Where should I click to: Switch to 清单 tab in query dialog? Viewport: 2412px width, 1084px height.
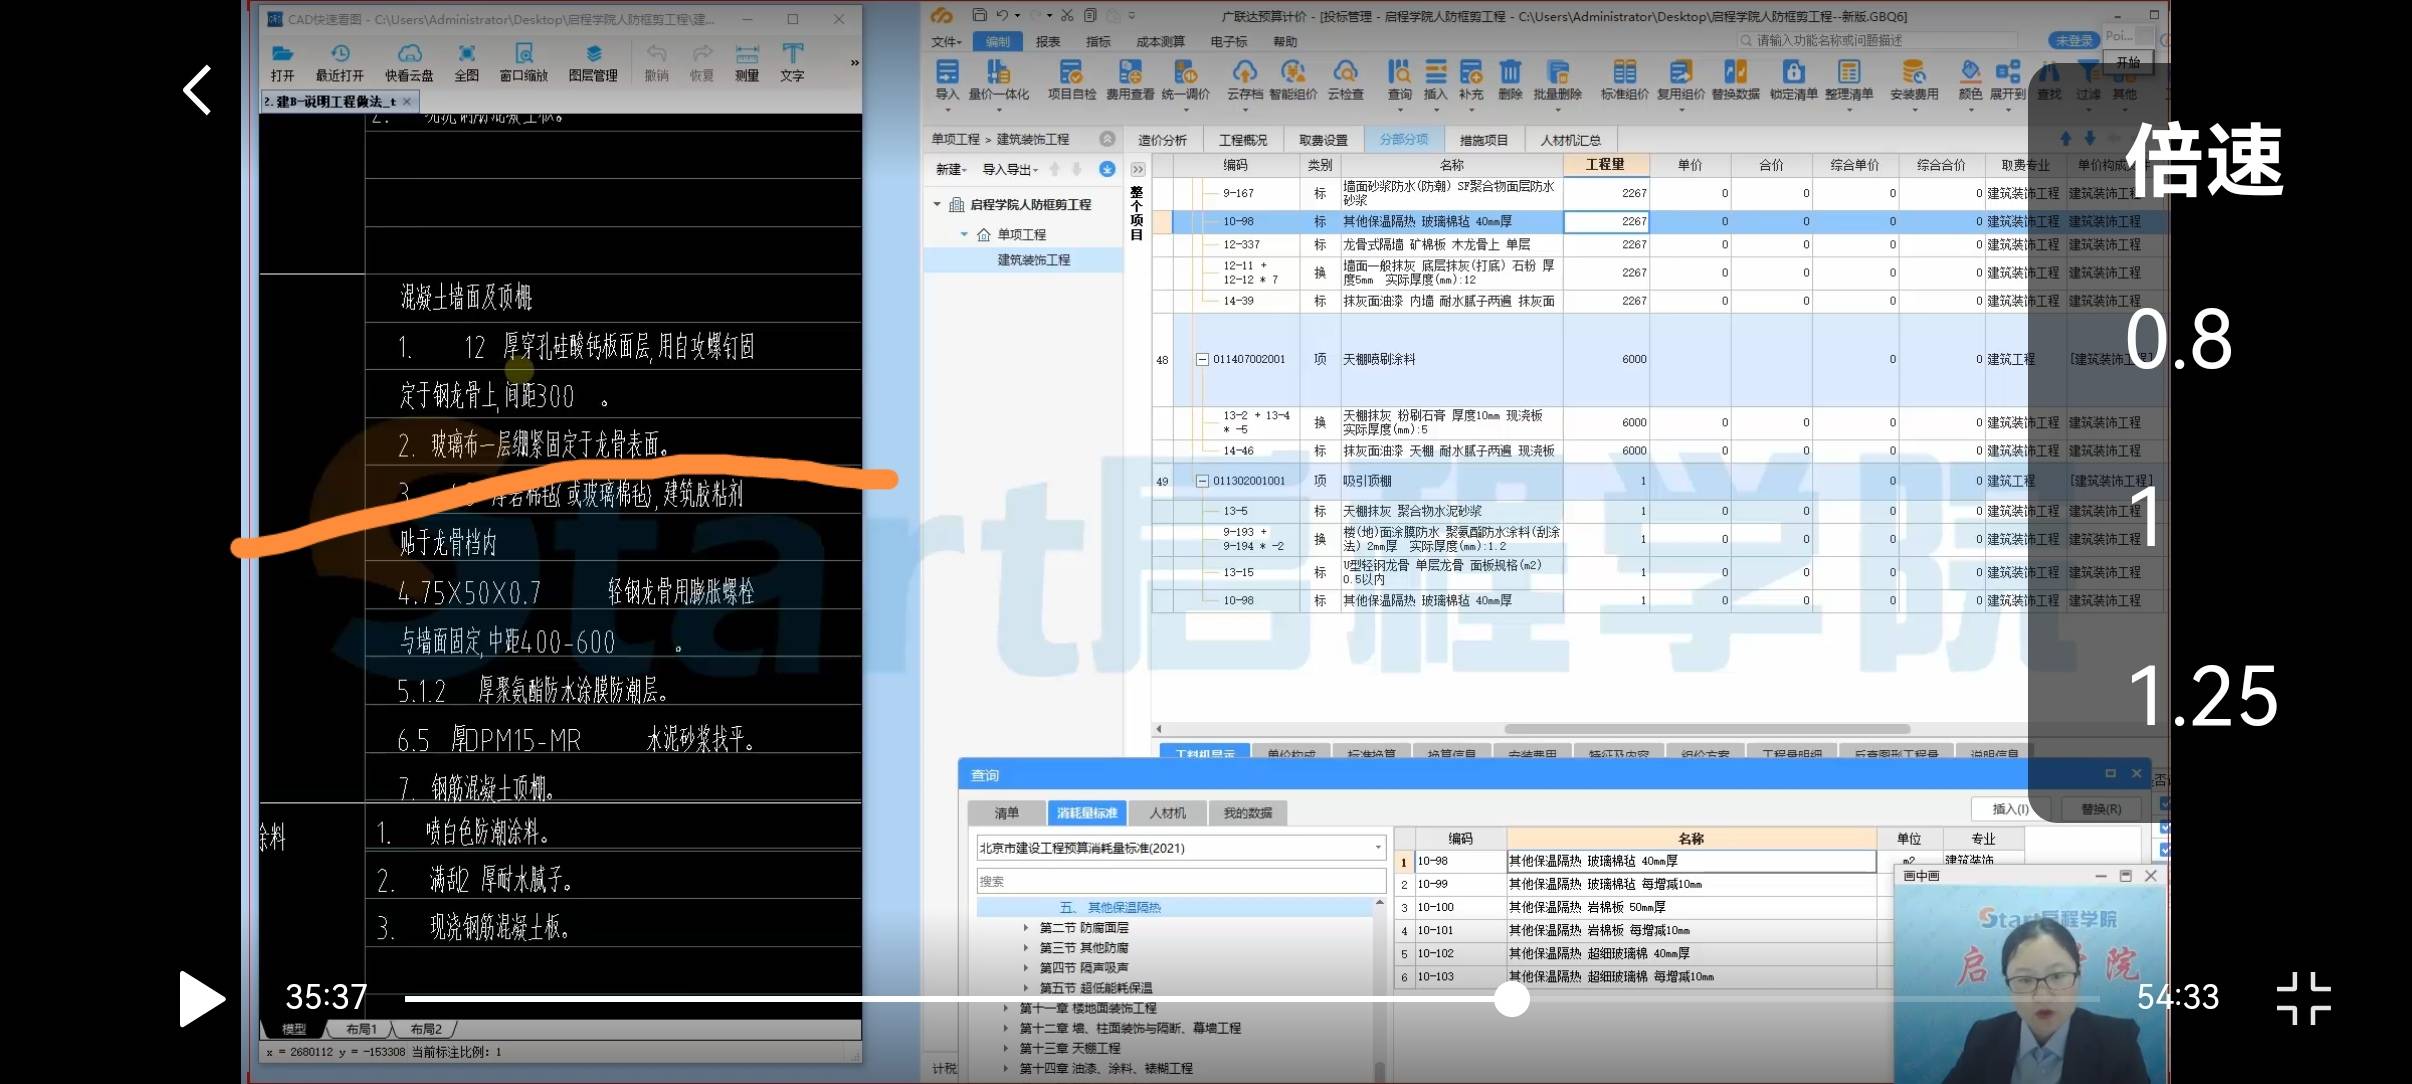coord(1006,812)
